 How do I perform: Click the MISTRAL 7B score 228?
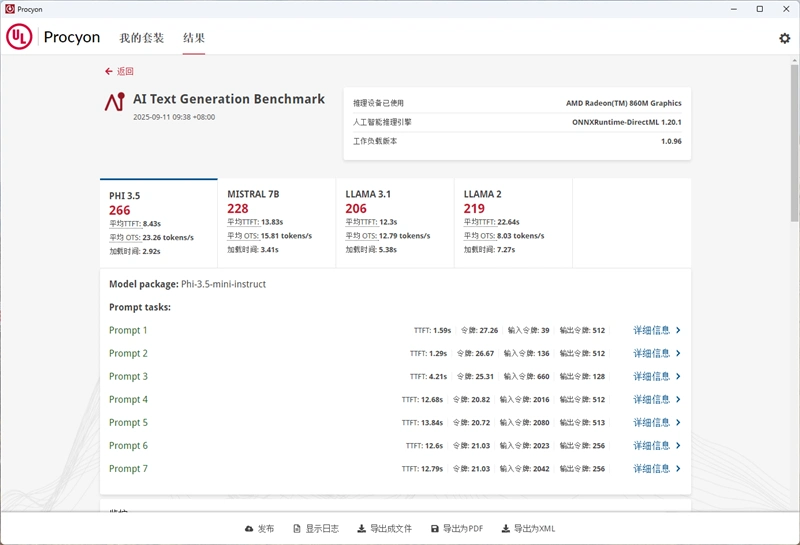coord(238,209)
